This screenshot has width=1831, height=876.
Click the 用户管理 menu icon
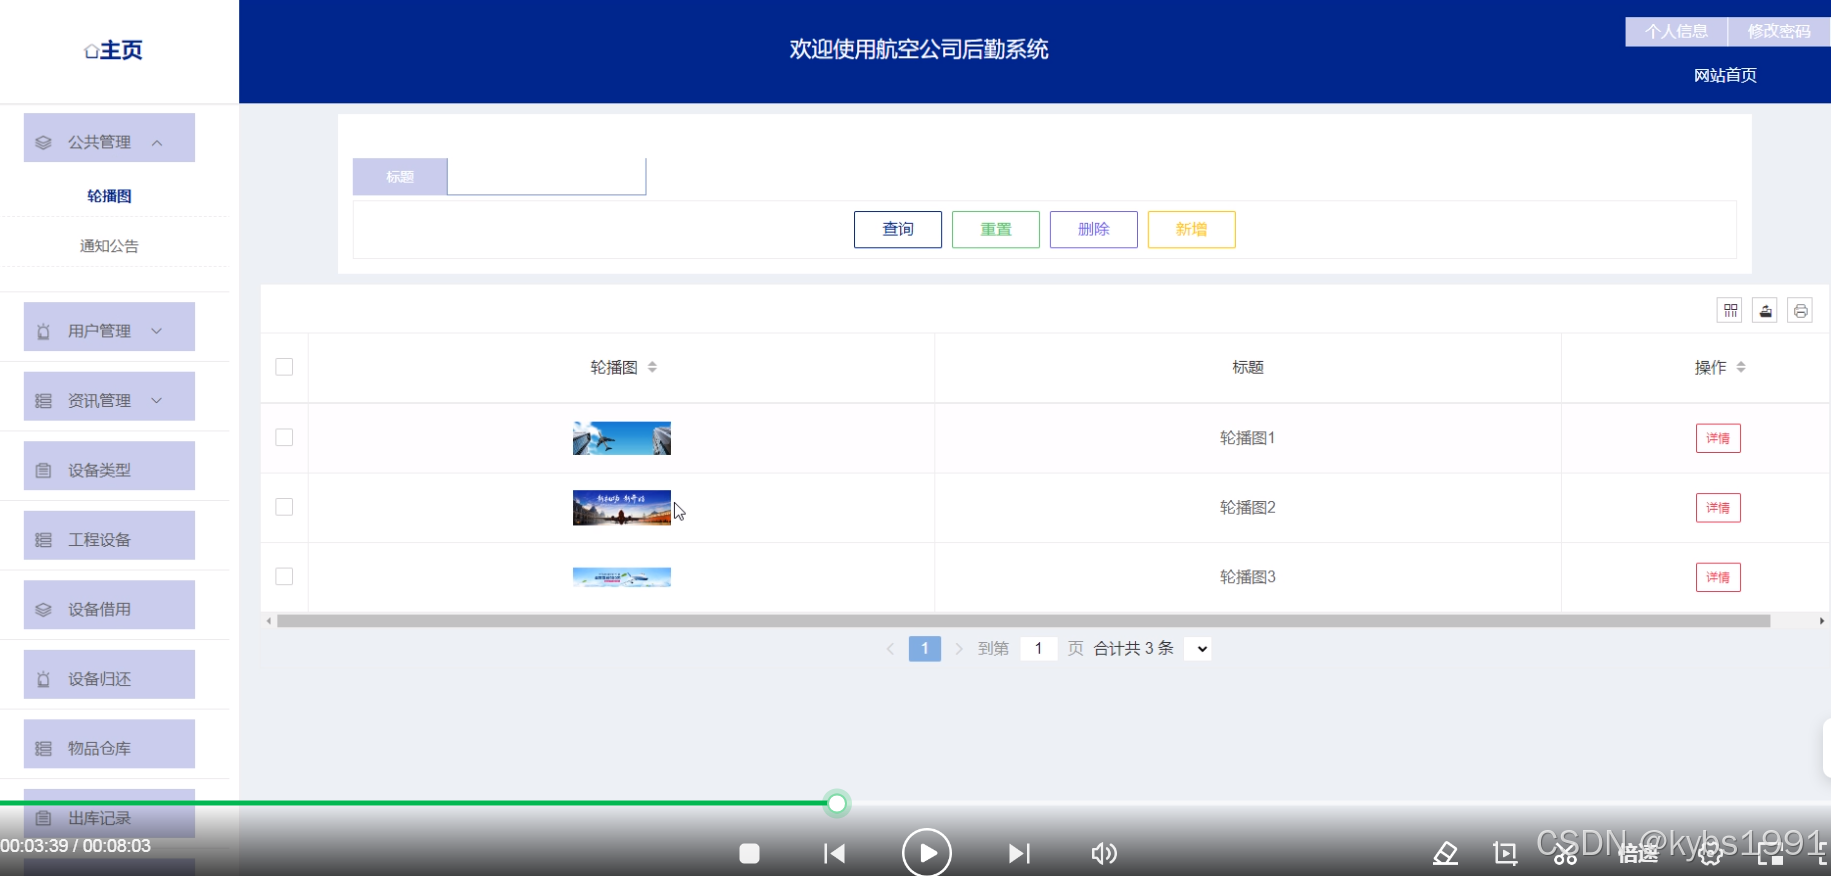coord(43,331)
